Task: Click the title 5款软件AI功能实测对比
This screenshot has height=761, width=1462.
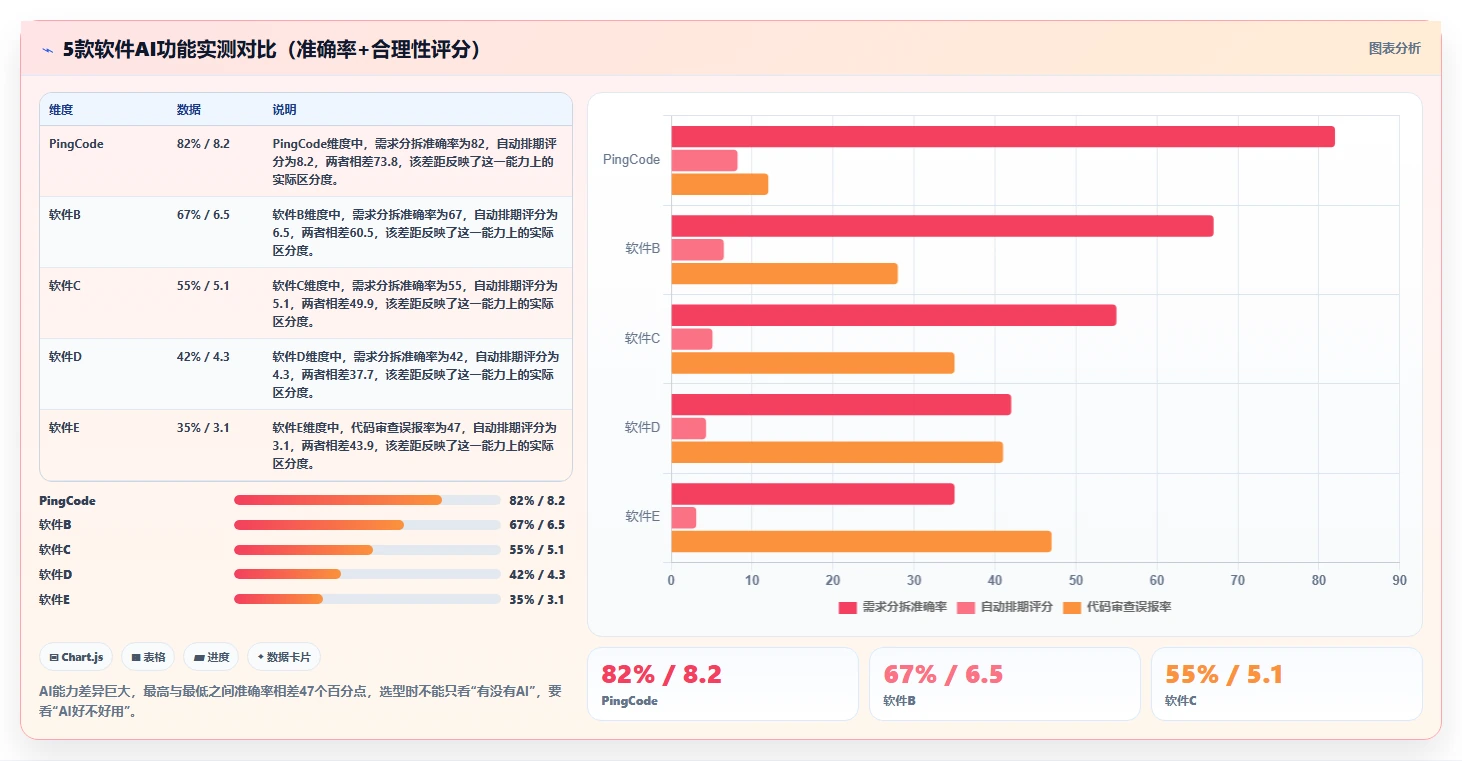Action: tap(272, 50)
